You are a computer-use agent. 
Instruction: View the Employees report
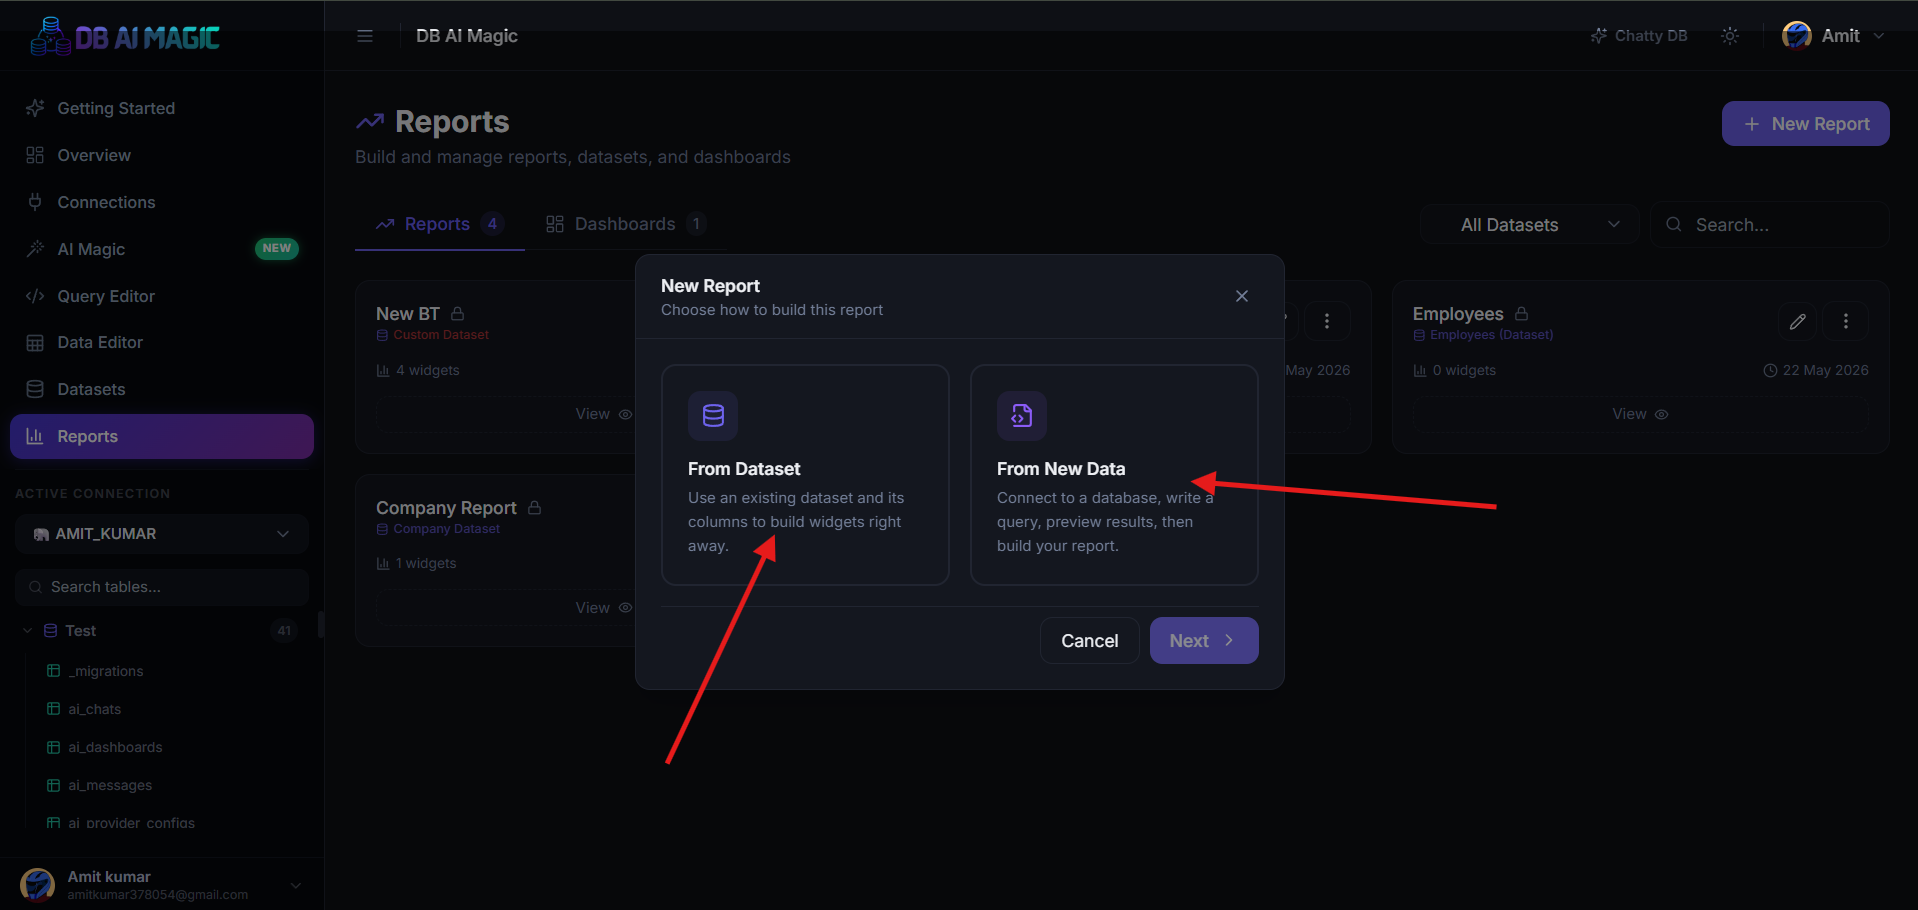(1640, 414)
